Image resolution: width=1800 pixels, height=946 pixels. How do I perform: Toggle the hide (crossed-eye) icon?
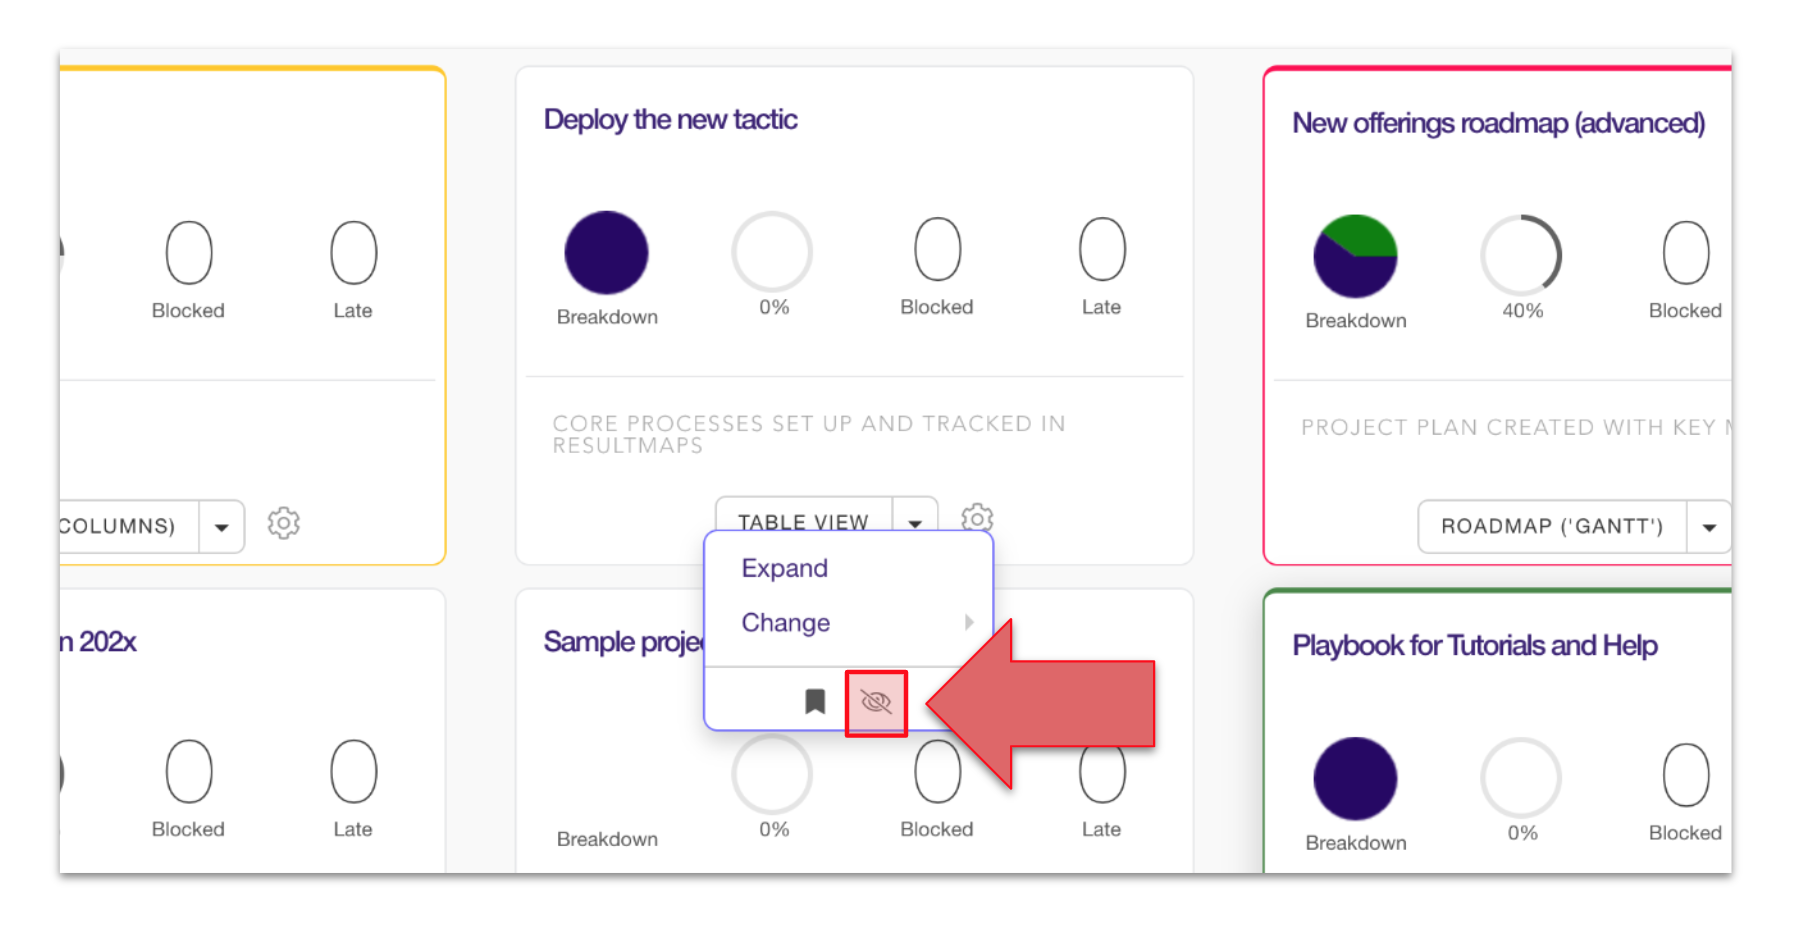876,702
